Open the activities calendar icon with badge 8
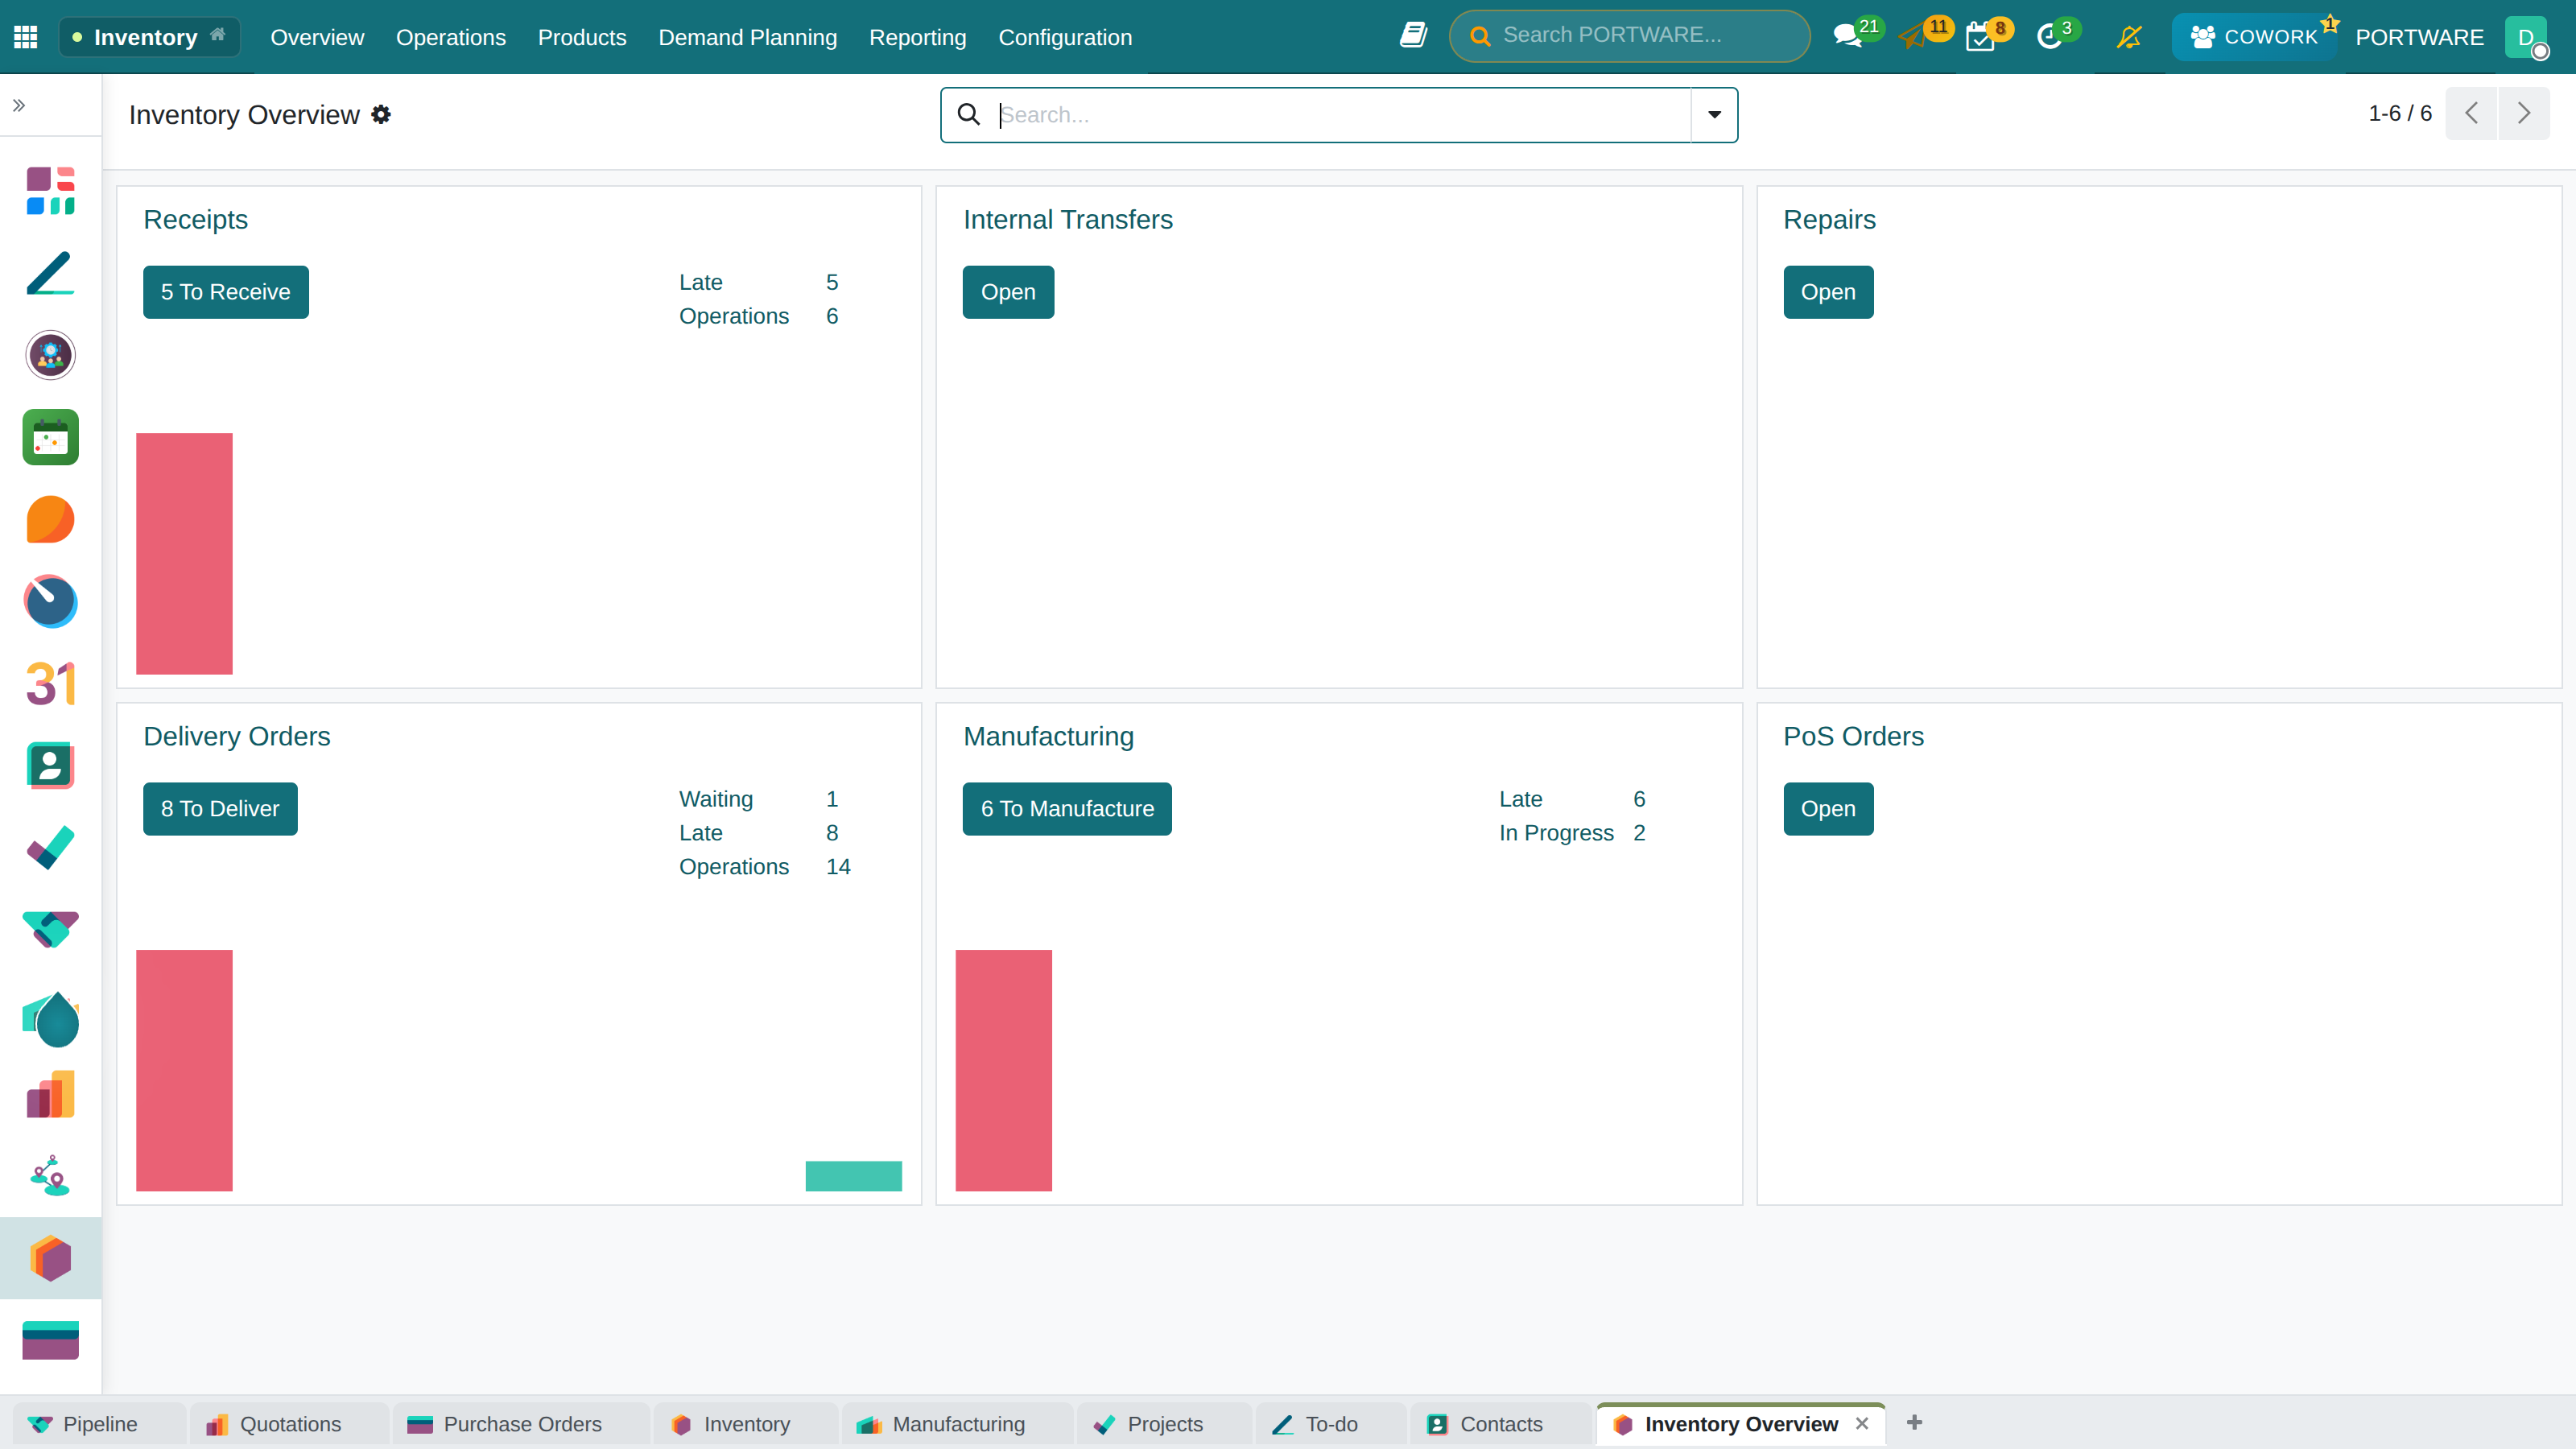2576x1449 pixels. [x=1980, y=37]
